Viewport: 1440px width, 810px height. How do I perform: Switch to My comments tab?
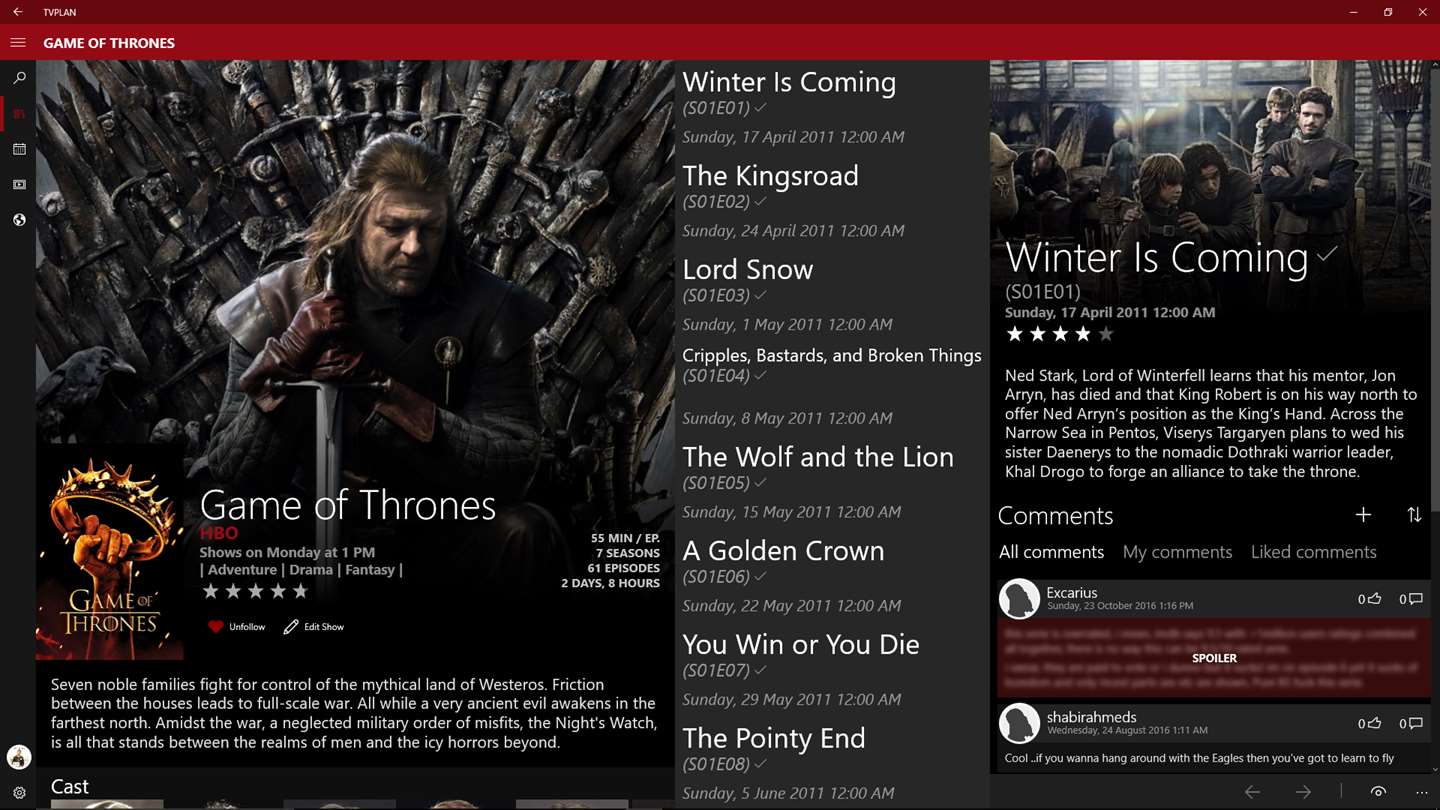(1177, 552)
